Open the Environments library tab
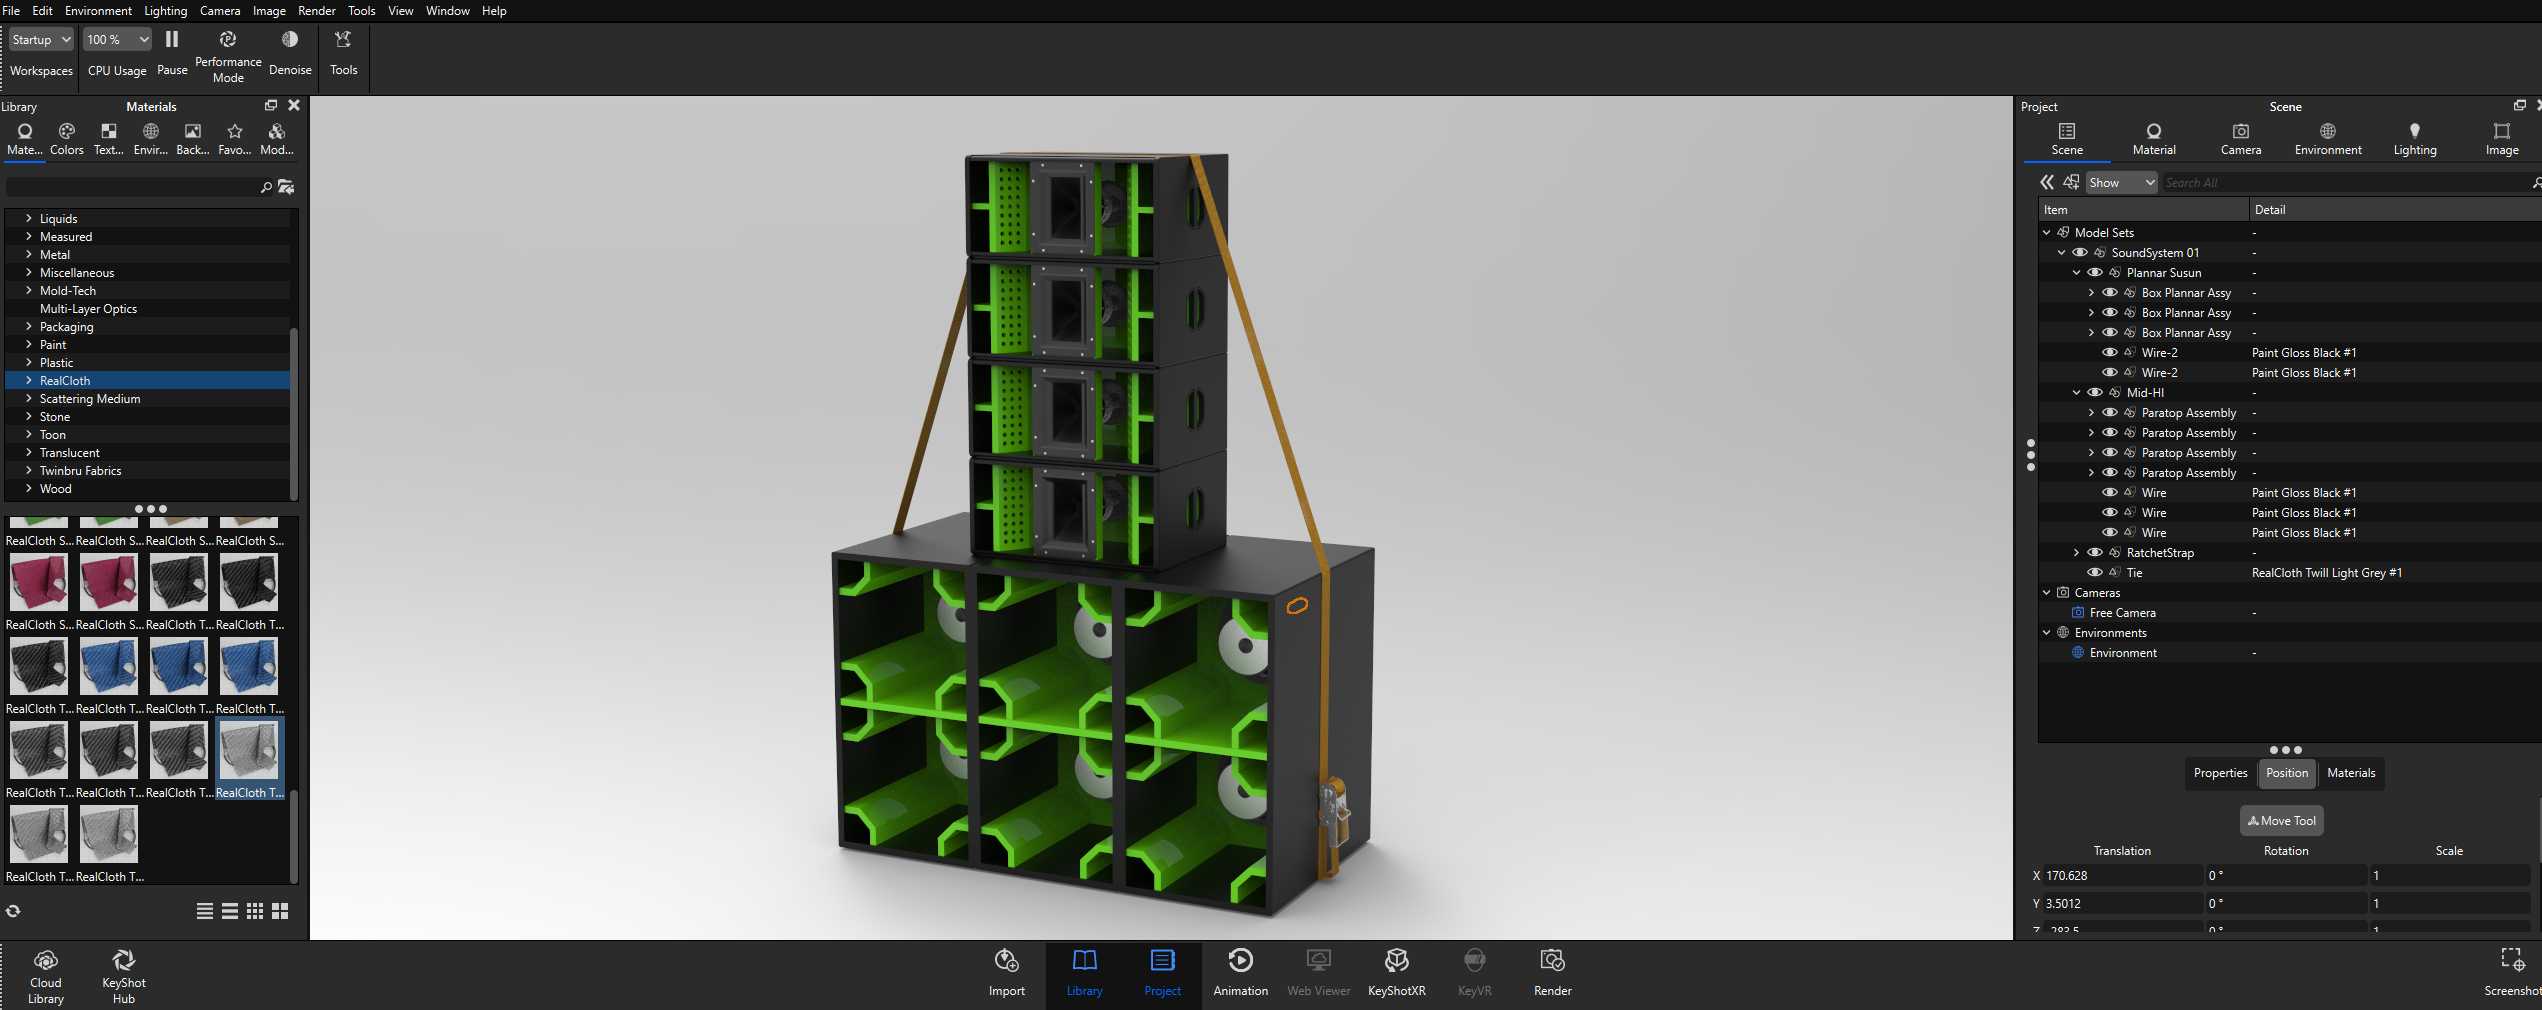This screenshot has width=2542, height=1010. tap(151, 139)
